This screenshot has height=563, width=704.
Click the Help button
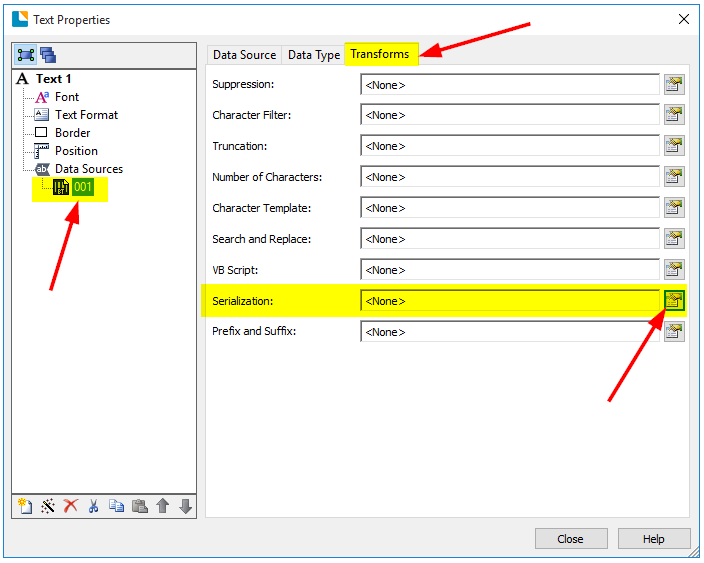pyautogui.click(x=653, y=539)
